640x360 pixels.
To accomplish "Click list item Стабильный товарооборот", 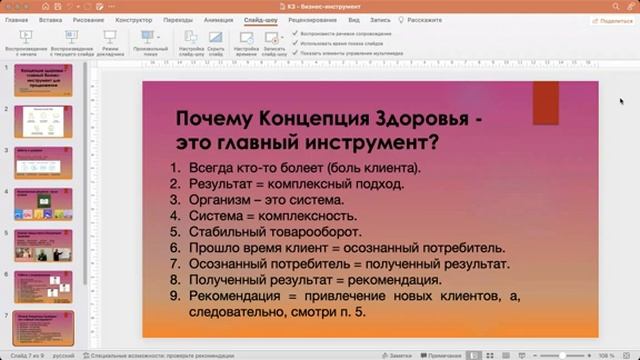I will click(x=275, y=232).
